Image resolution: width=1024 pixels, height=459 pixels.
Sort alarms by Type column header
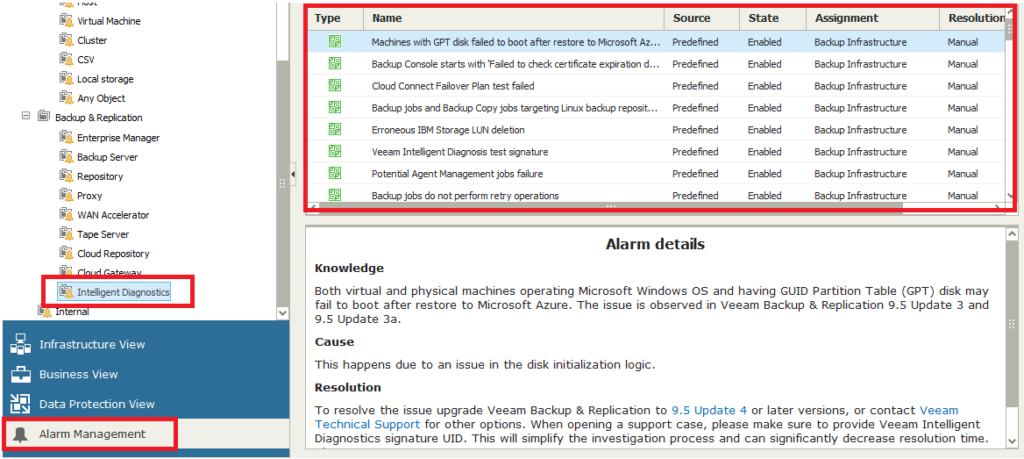click(x=336, y=18)
